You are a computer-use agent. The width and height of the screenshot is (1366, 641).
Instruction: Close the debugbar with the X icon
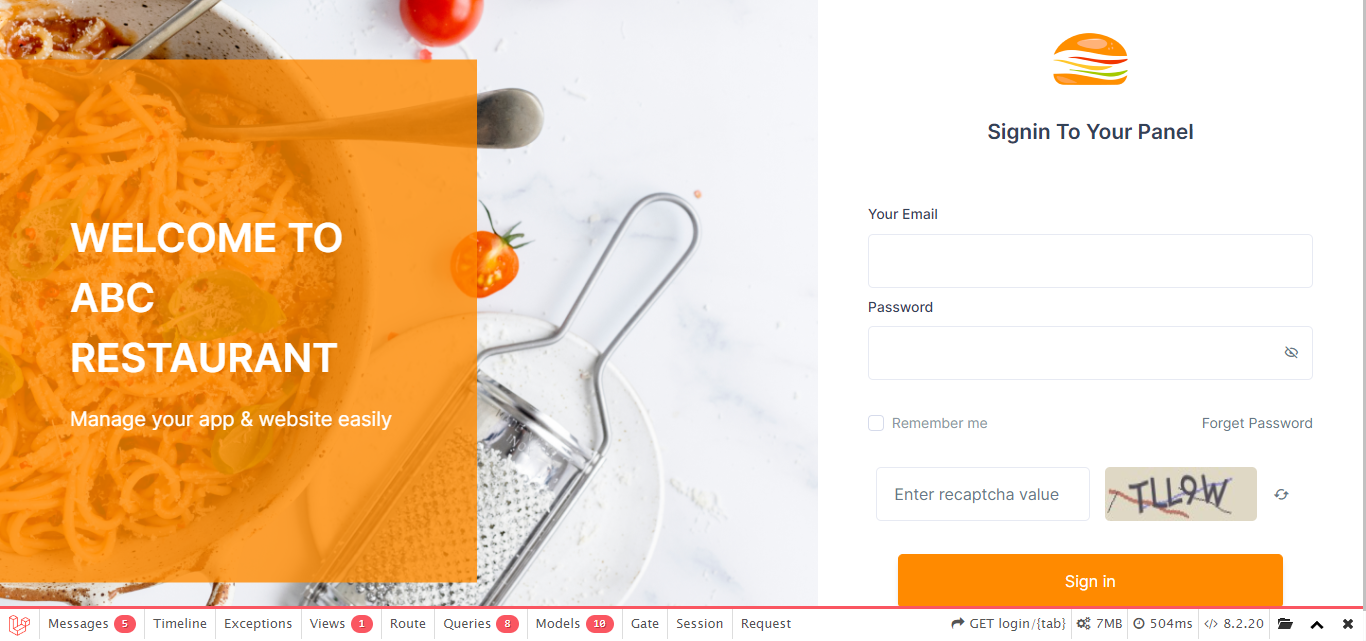[1348, 624]
